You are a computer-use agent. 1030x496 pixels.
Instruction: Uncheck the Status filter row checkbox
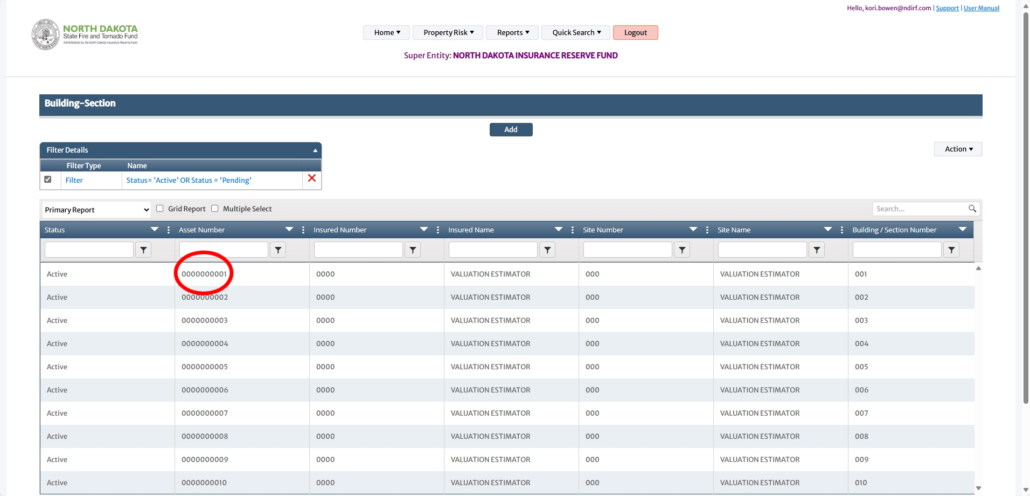click(48, 180)
